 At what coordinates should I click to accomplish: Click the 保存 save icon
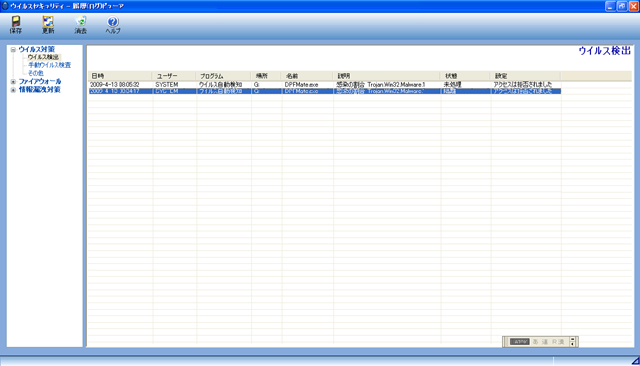pos(16,24)
